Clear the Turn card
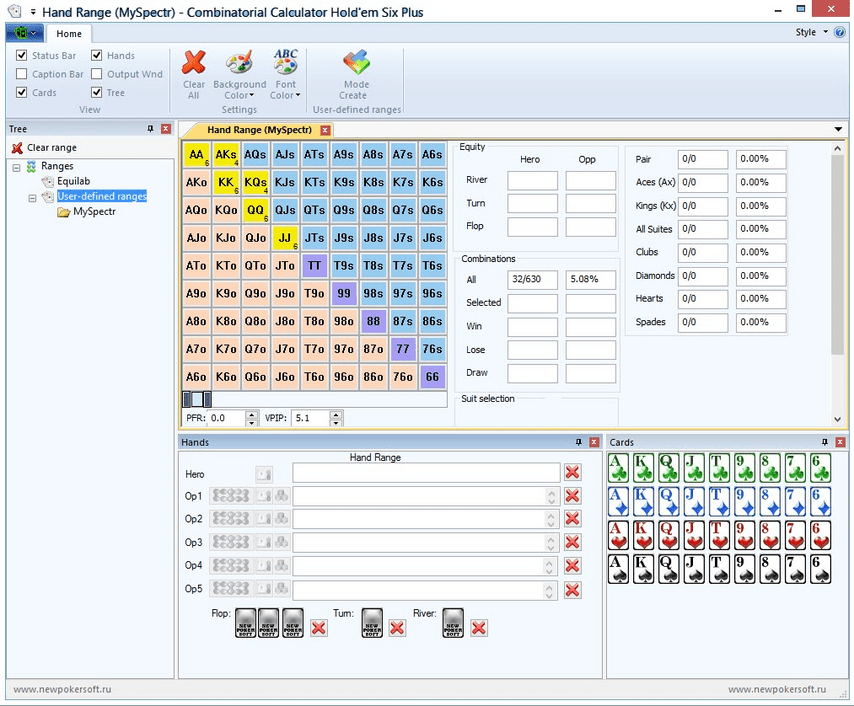Viewport: 854px width, 706px height. click(397, 628)
